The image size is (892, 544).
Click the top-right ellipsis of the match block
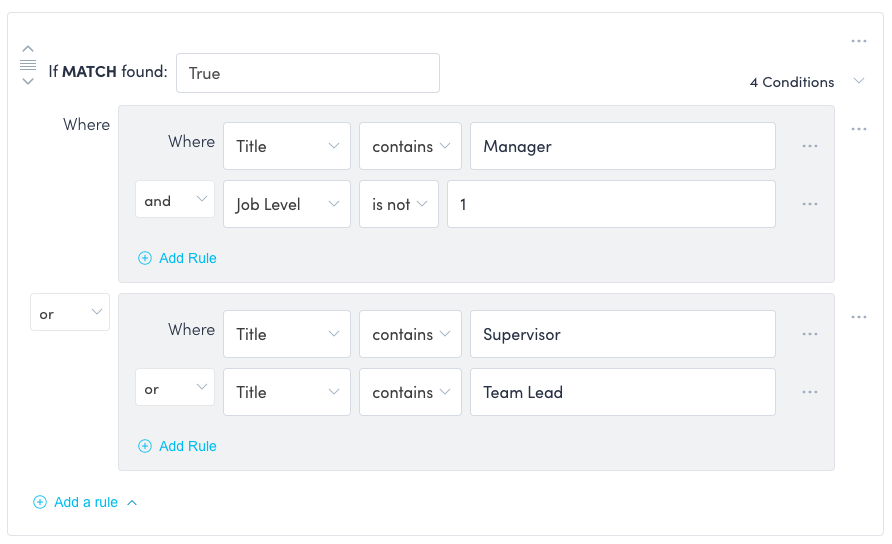click(x=859, y=41)
